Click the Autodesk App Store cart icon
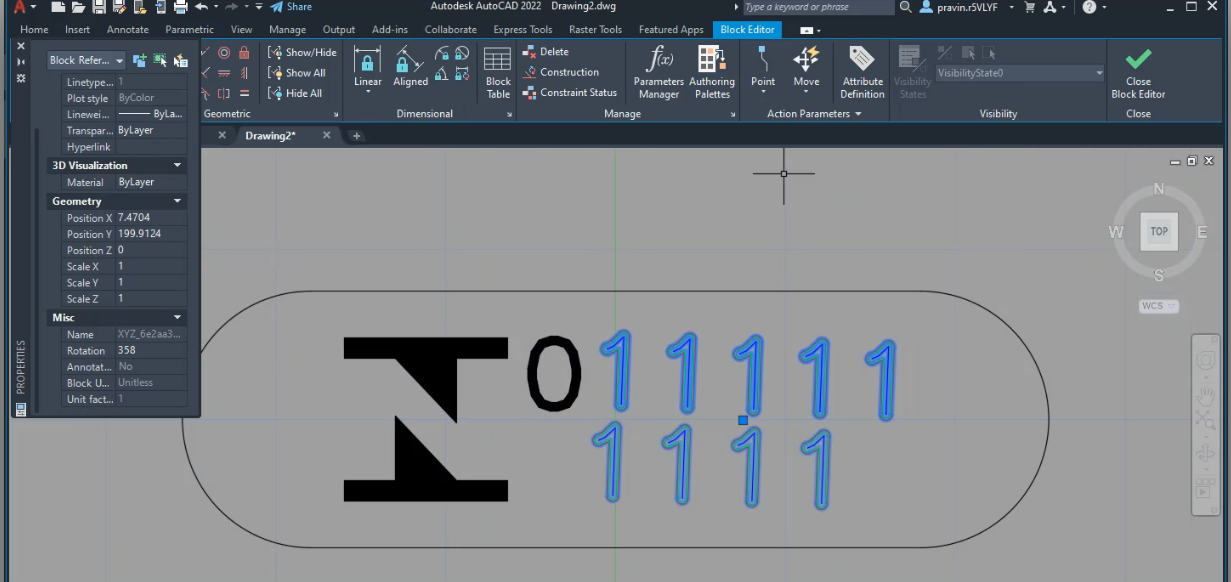The width and height of the screenshot is (1231, 582). (x=1029, y=7)
